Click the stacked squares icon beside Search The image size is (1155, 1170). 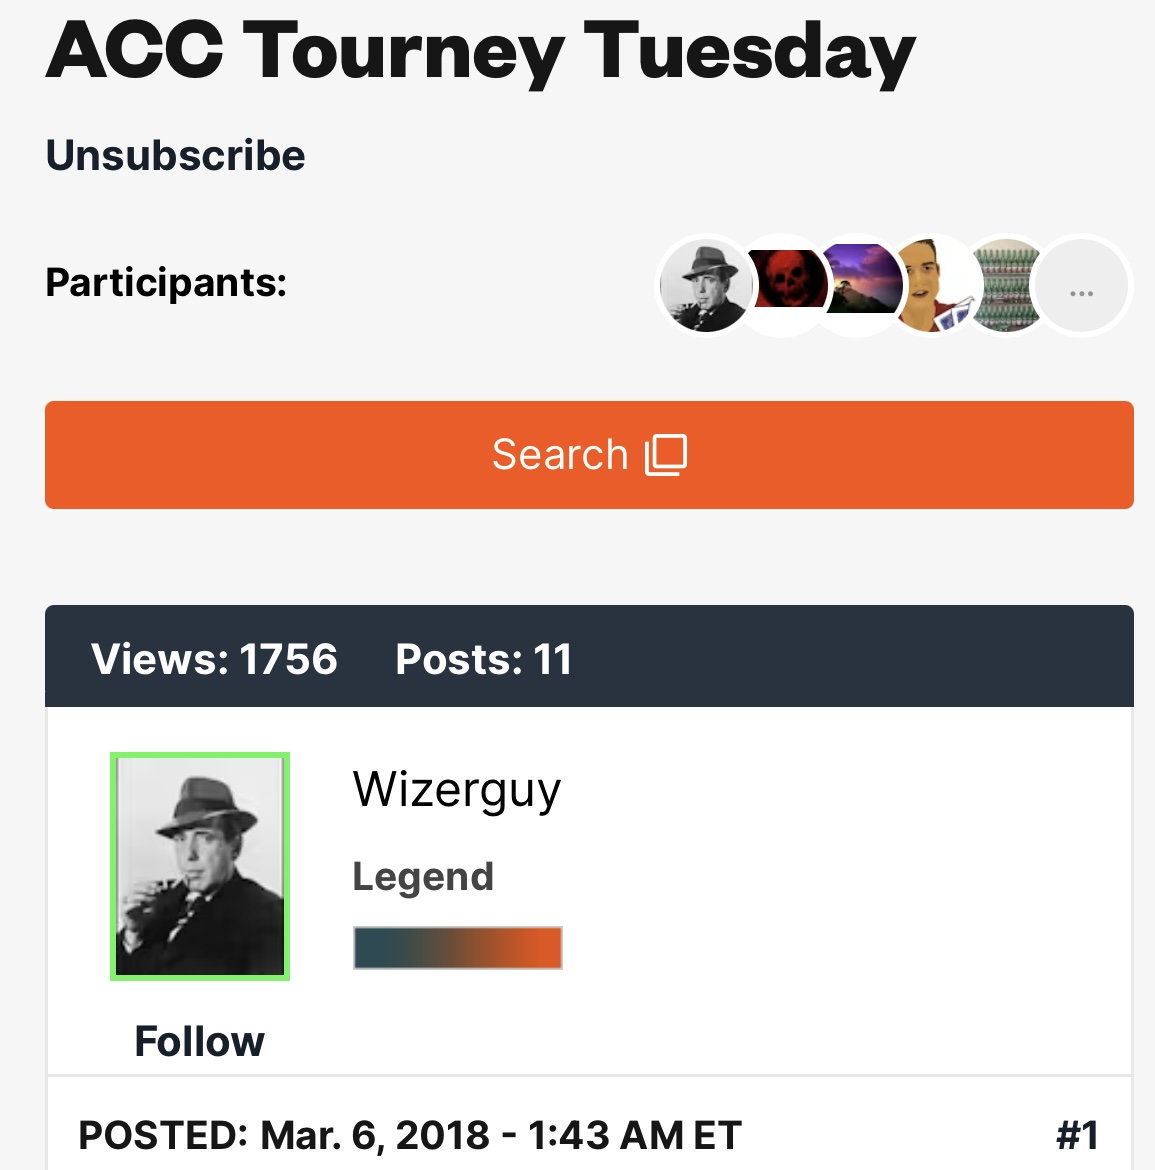click(x=666, y=455)
